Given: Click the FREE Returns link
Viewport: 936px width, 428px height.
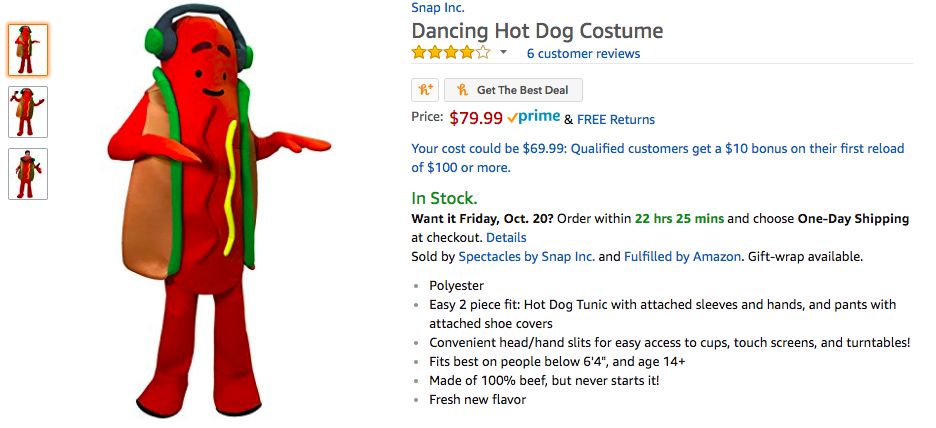Looking at the screenshot, I should point(616,120).
